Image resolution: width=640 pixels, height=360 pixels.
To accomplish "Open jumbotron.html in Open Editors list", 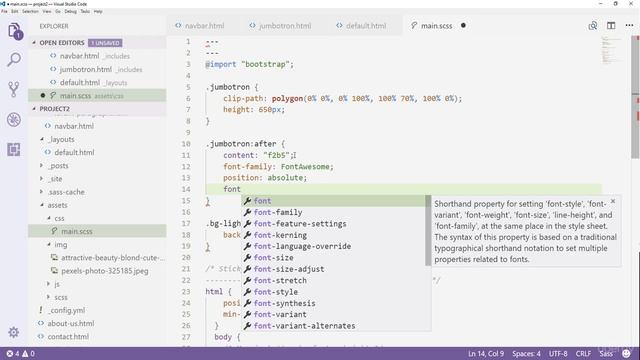I will coord(97,69).
